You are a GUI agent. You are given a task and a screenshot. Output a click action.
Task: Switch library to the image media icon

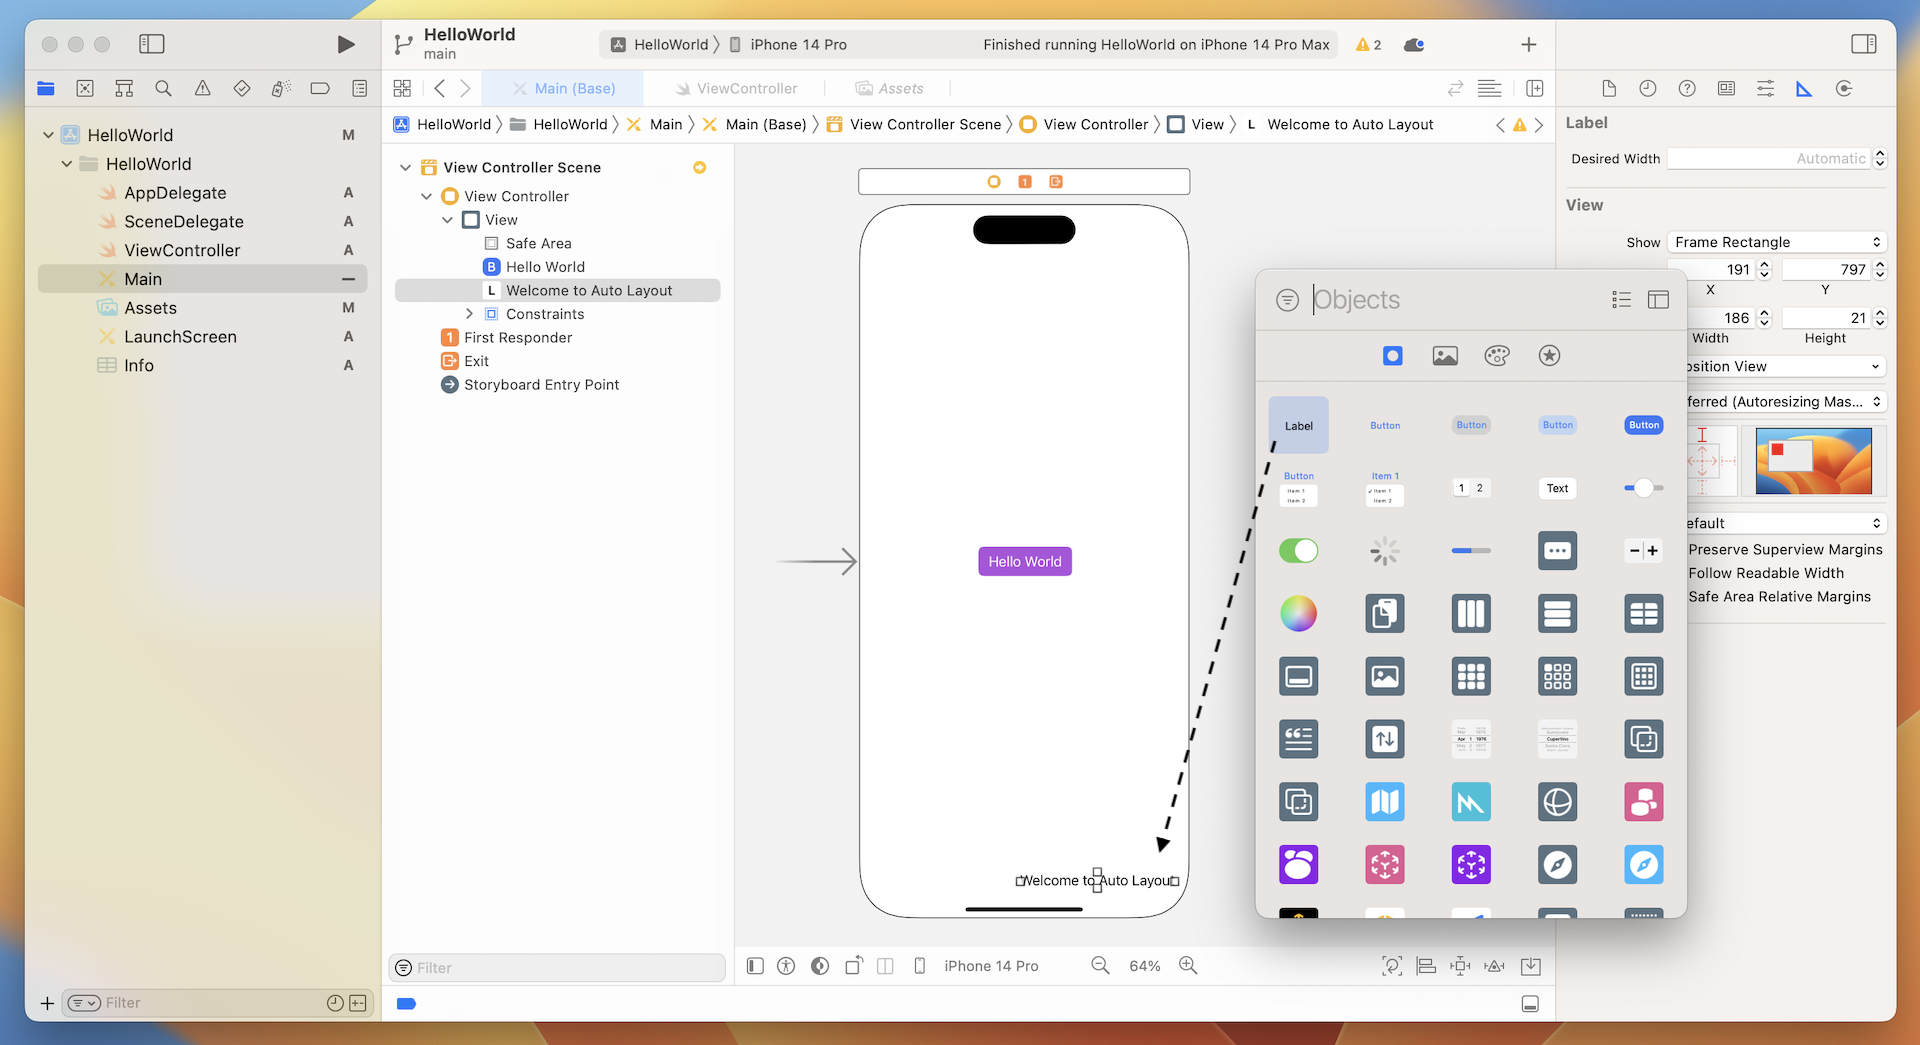[x=1444, y=356]
